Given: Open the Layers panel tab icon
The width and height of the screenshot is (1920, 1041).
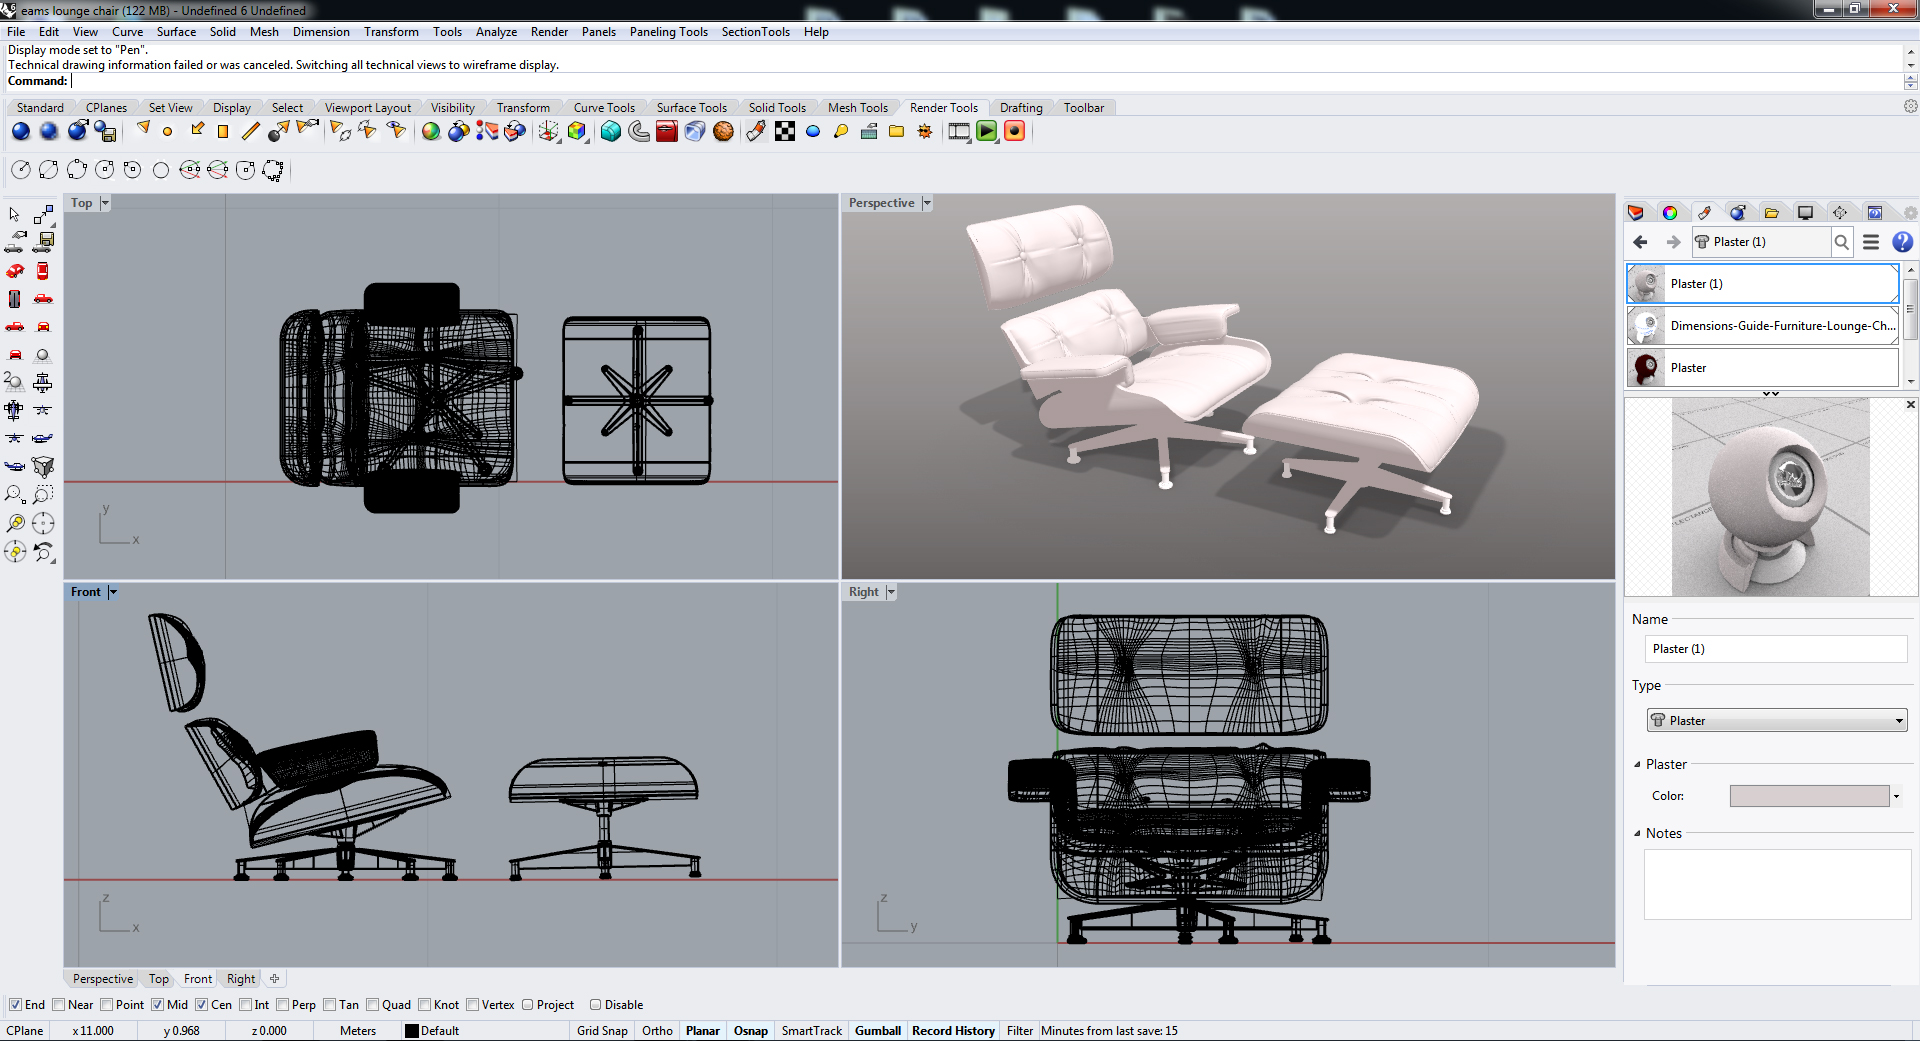Looking at the screenshot, I should (x=1636, y=212).
